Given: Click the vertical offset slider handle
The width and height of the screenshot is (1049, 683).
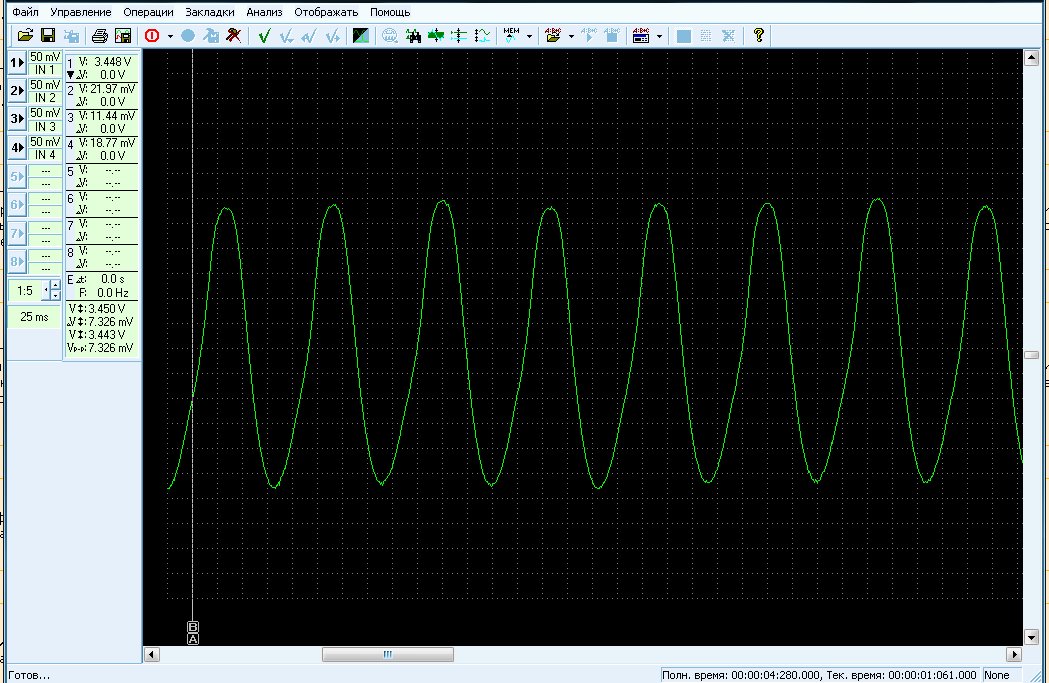Looking at the screenshot, I should [x=1031, y=355].
